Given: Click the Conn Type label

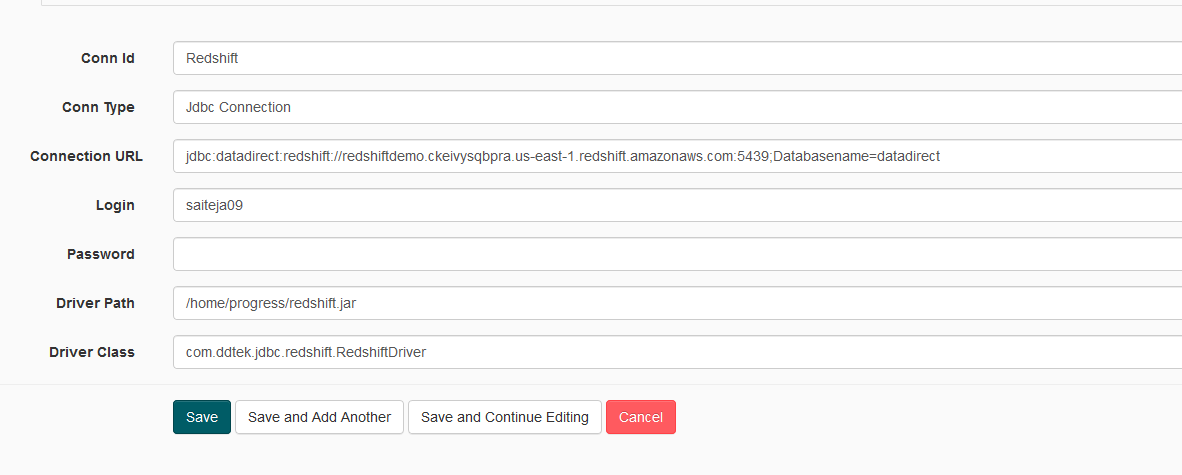Looking at the screenshot, I should click(98, 107).
